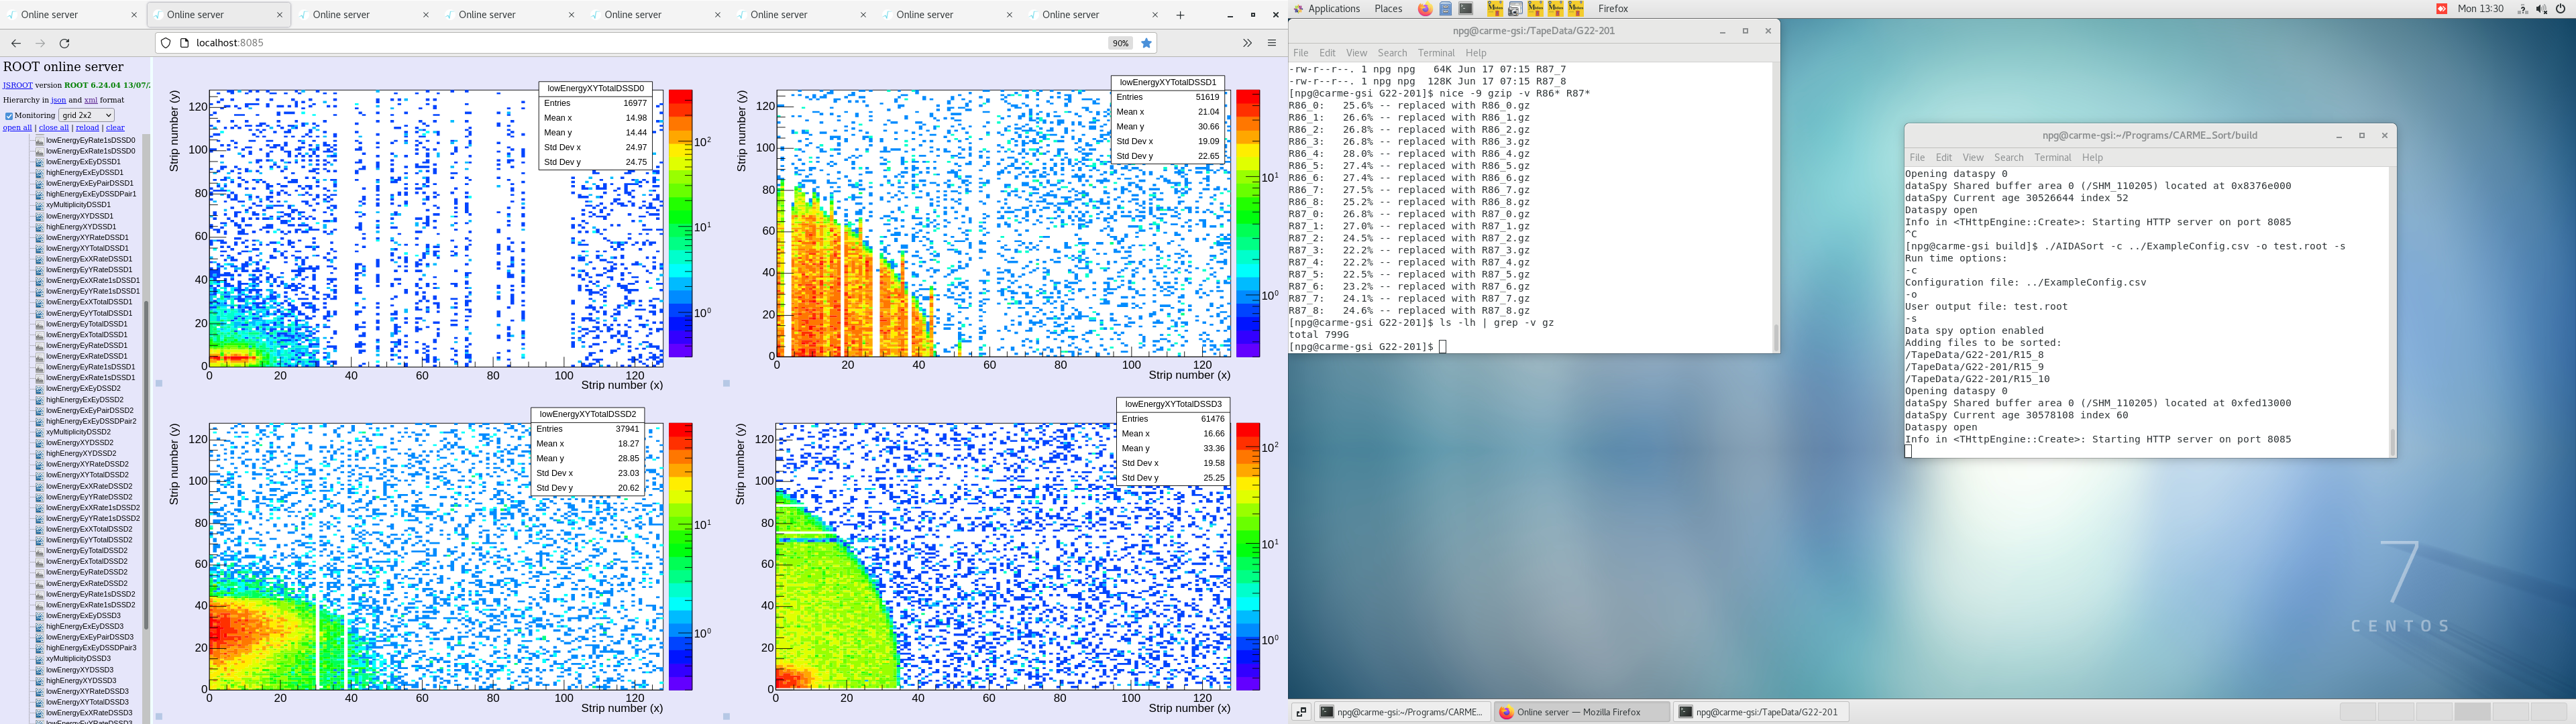The height and width of the screenshot is (724, 2576).
Task: Click the 'reload' hierarchy link
Action: coord(88,128)
